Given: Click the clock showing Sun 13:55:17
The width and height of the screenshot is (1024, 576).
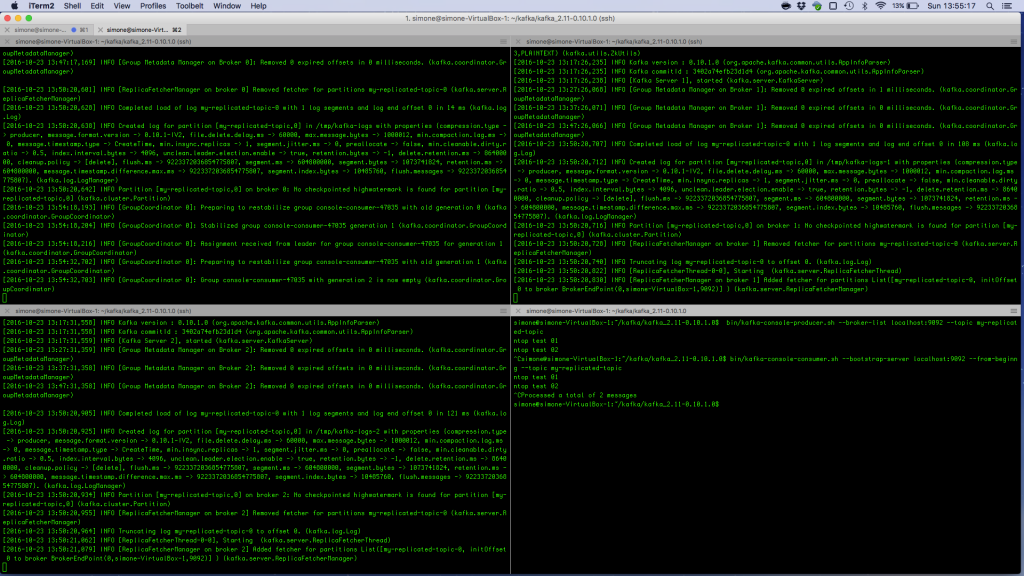Looking at the screenshot, I should point(952,6).
